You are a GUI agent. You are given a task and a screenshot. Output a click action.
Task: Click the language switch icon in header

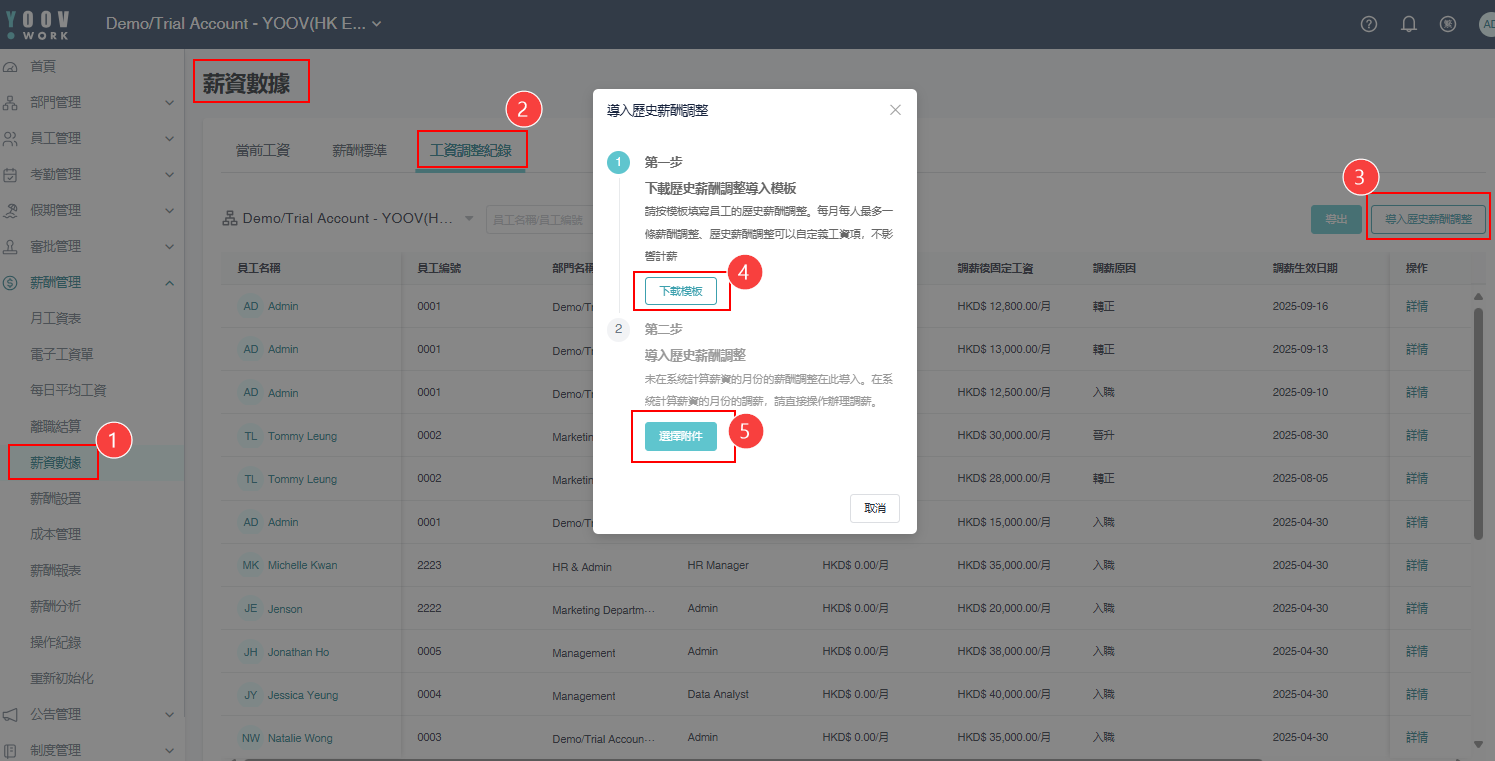pyautogui.click(x=1447, y=24)
